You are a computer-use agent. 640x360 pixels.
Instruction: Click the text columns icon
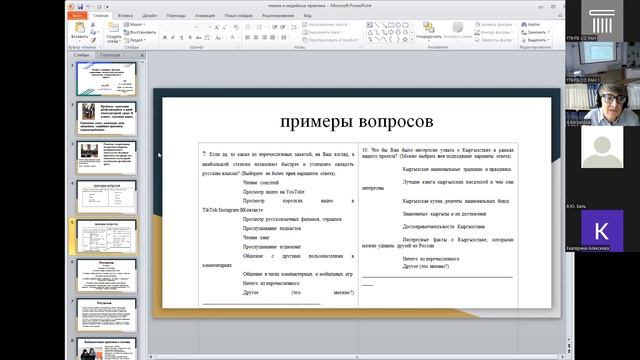click(284, 38)
